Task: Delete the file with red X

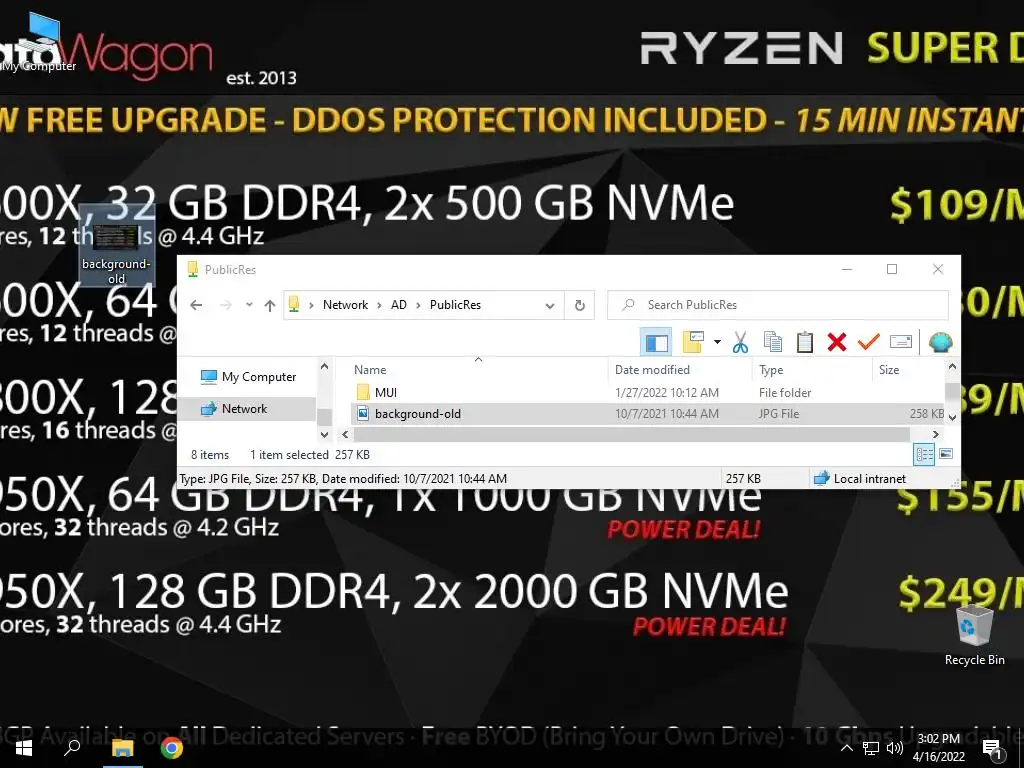Action: pyautogui.click(x=837, y=342)
